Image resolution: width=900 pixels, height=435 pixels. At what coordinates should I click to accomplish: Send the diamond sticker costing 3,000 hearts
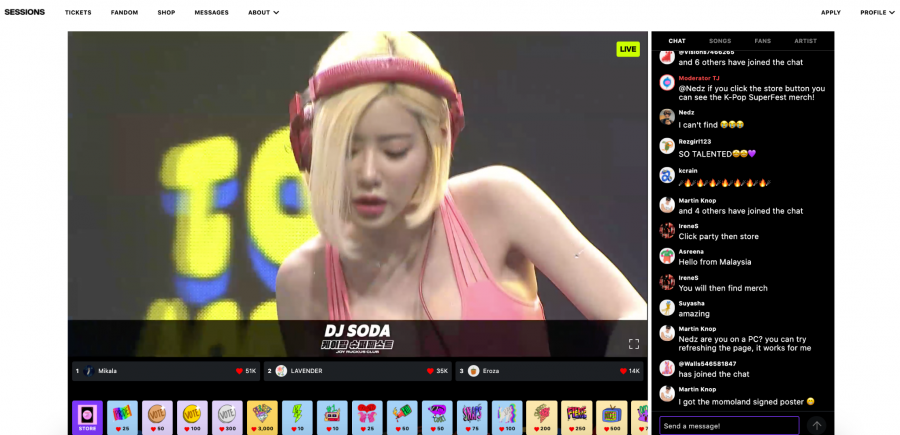[262, 417]
